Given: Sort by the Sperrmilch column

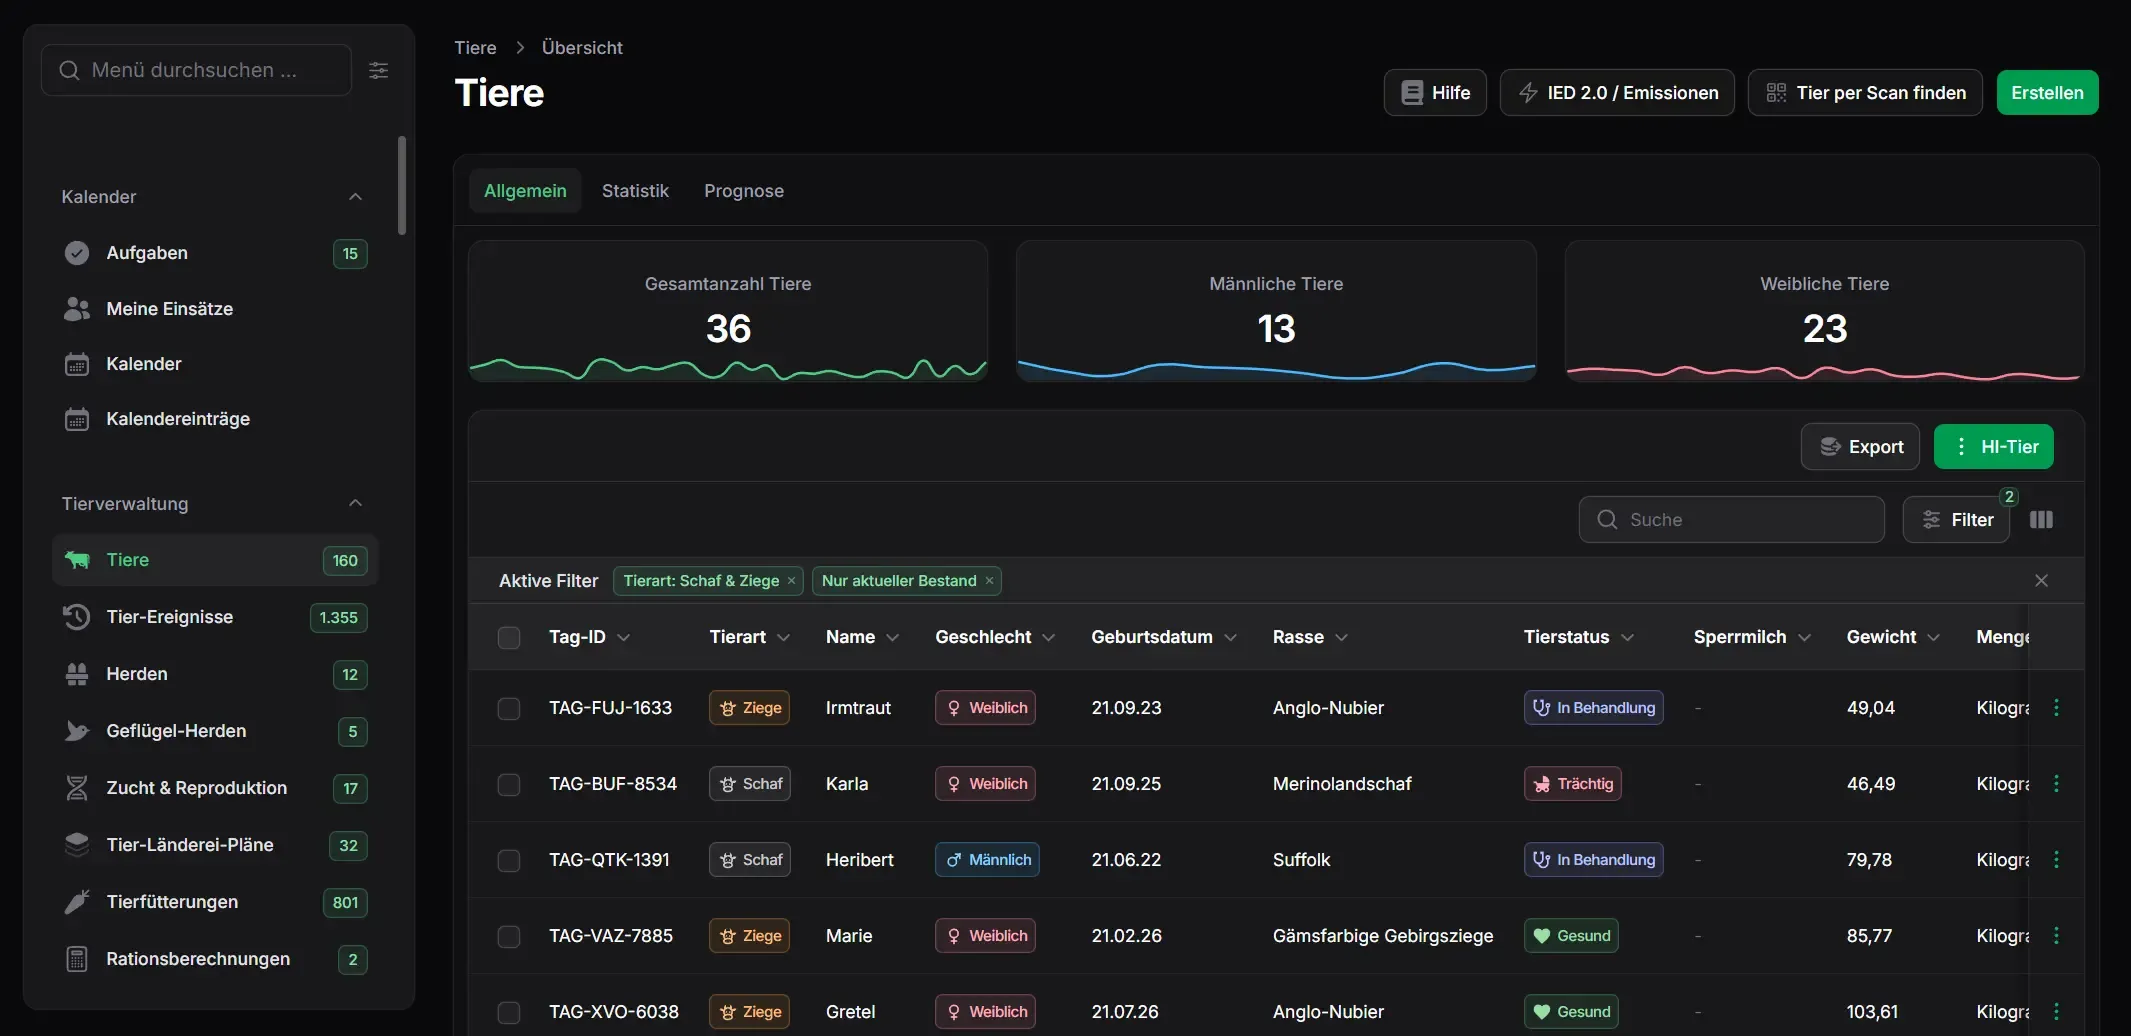Looking at the screenshot, I should 1752,637.
